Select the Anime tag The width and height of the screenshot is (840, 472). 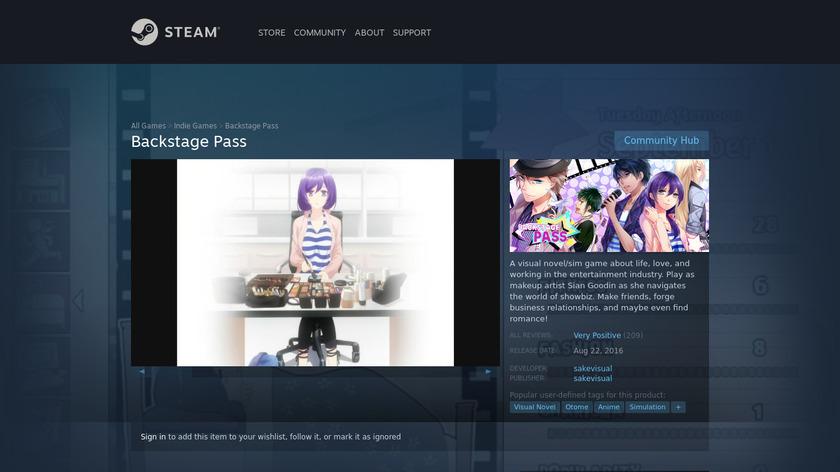click(609, 407)
